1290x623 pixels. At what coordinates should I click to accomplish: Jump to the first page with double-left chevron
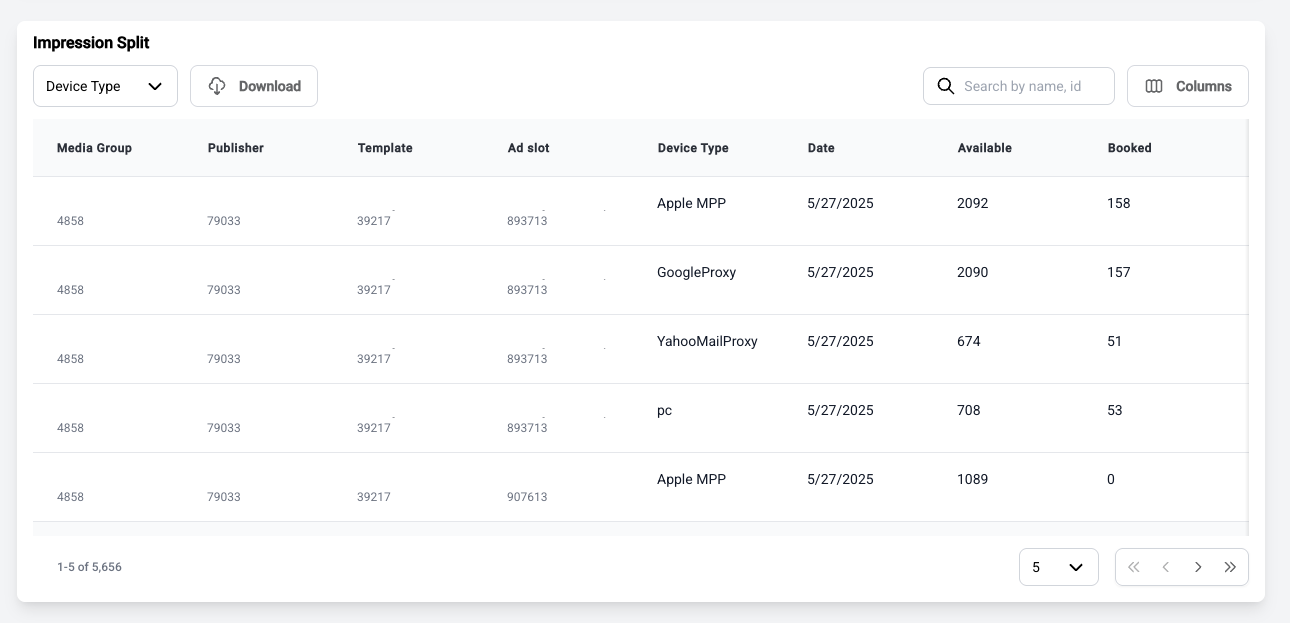click(x=1134, y=567)
